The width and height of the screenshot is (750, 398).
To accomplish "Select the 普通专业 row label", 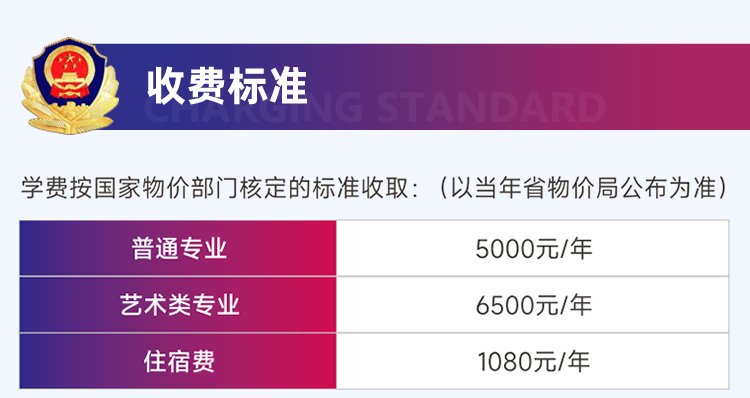I will coord(179,248).
